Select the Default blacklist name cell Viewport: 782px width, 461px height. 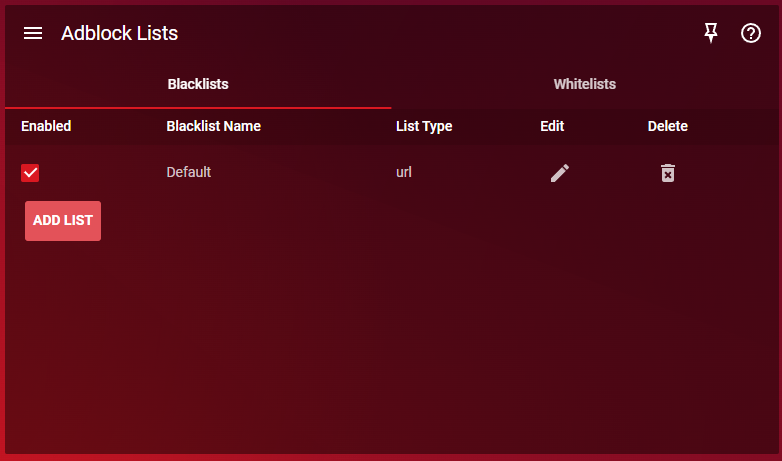[x=188, y=172]
